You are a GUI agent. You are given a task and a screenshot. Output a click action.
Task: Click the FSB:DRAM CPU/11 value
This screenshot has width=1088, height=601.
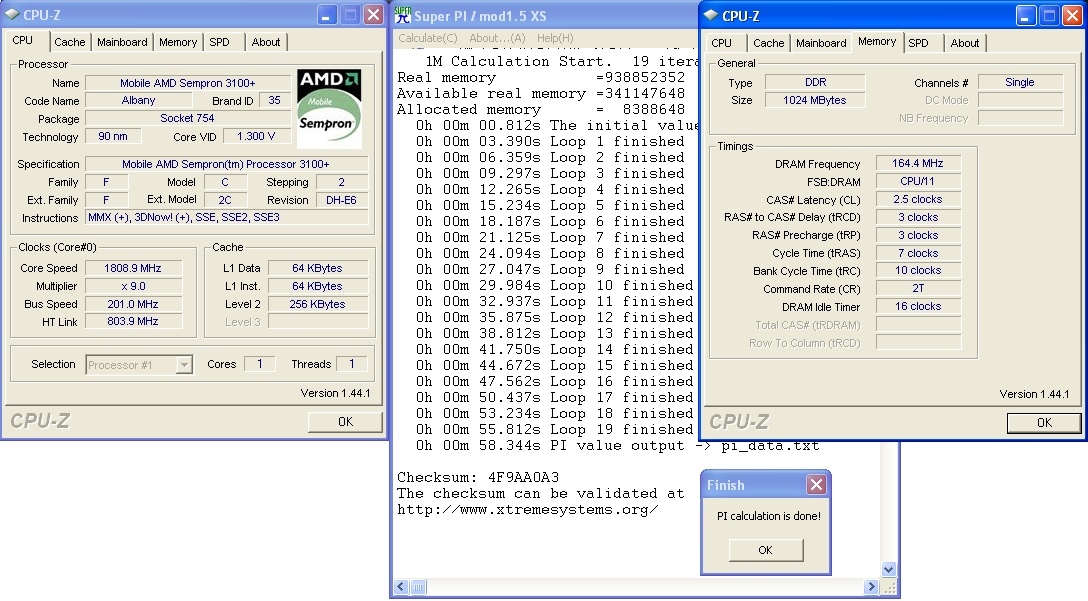917,182
